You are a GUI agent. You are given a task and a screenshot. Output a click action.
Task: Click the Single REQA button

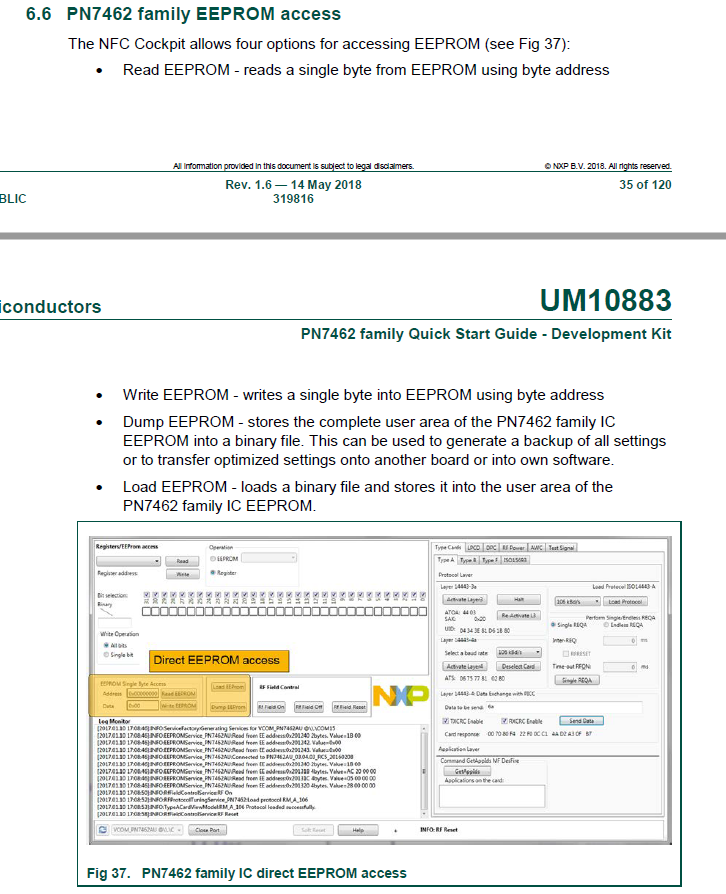pos(577,680)
